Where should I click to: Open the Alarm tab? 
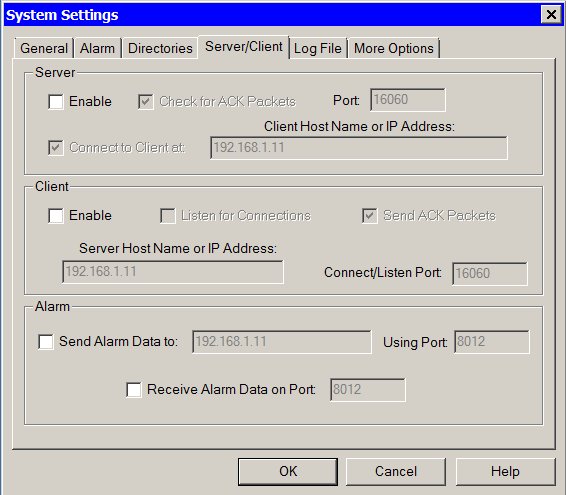97,48
